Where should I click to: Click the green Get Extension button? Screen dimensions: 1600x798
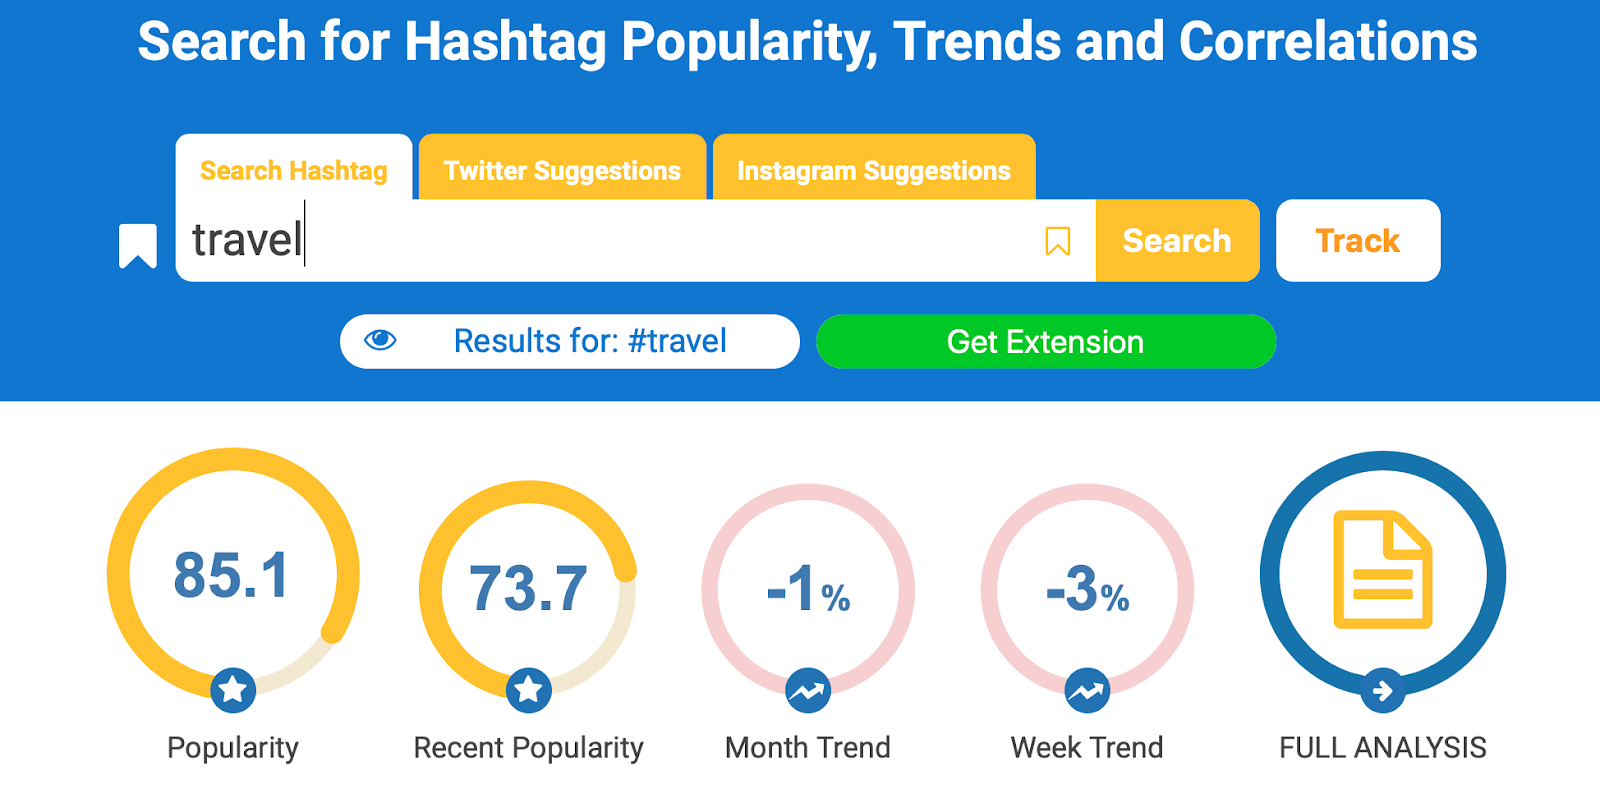tap(1045, 342)
